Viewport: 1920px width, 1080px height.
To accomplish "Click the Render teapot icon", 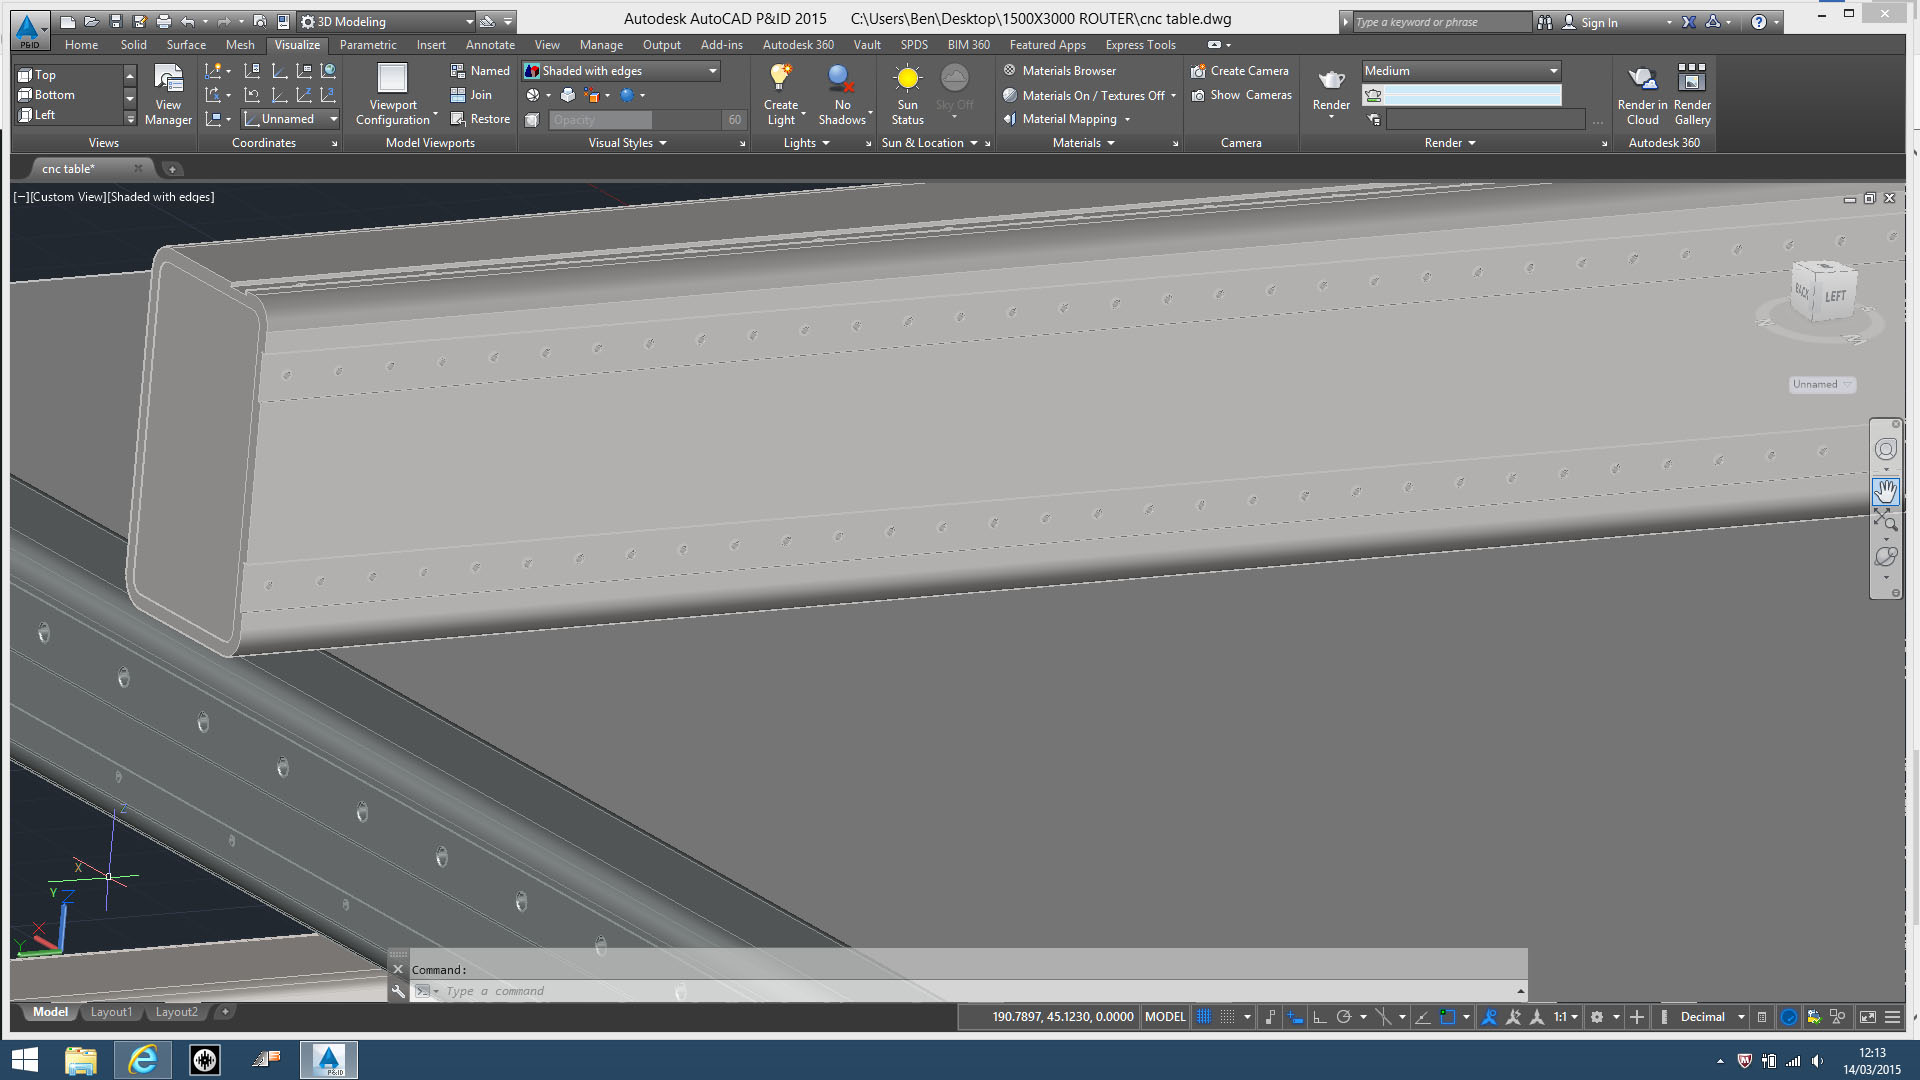I will pos(1331,80).
